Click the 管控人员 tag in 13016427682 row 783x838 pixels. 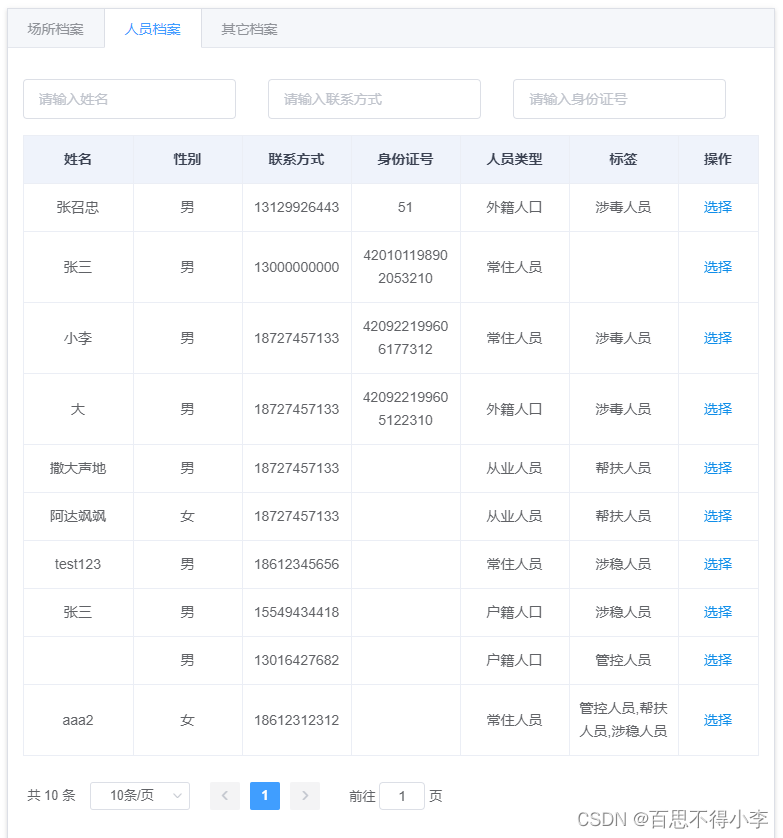pyautogui.click(x=624, y=661)
